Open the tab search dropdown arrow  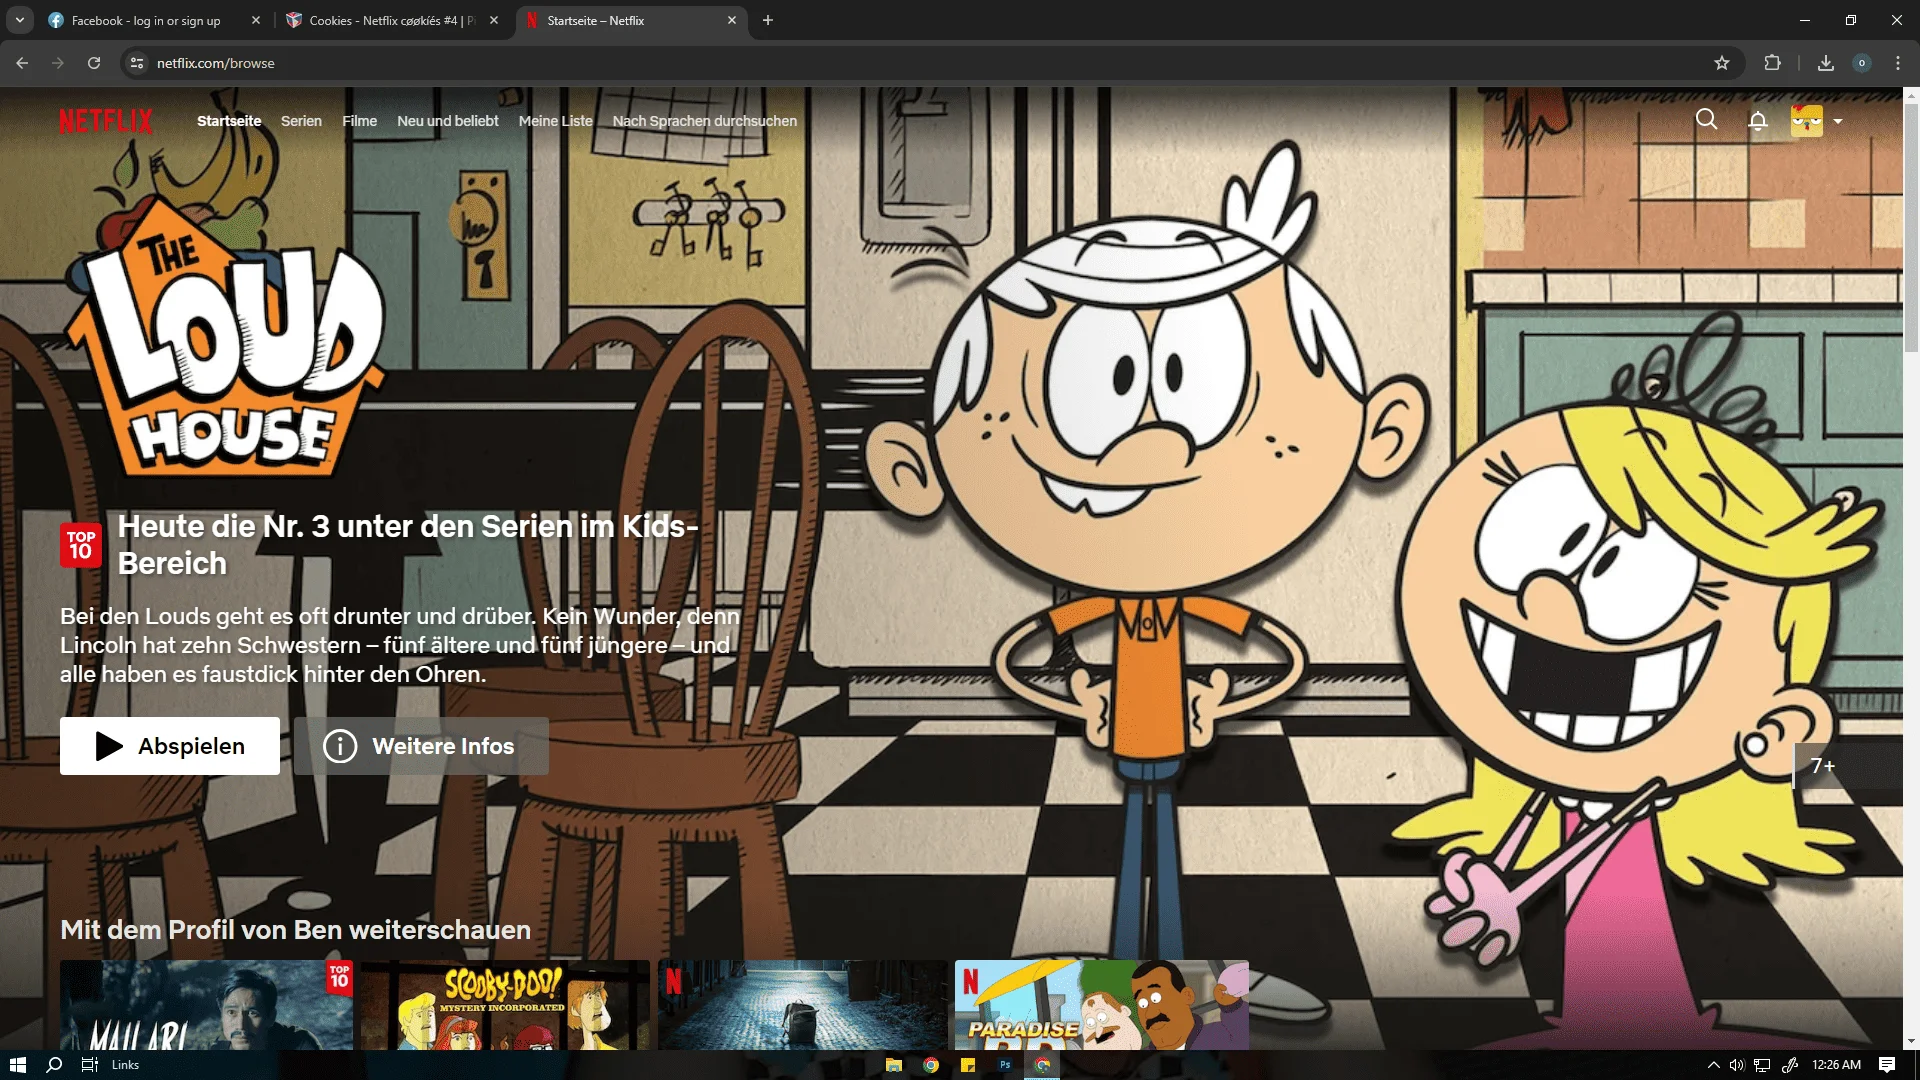pyautogui.click(x=19, y=20)
